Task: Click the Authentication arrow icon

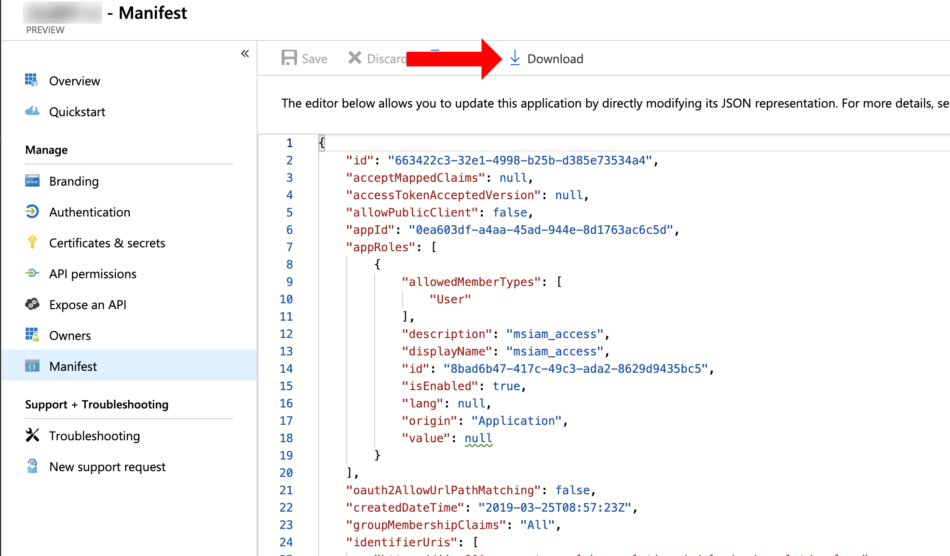Action: 32,211
